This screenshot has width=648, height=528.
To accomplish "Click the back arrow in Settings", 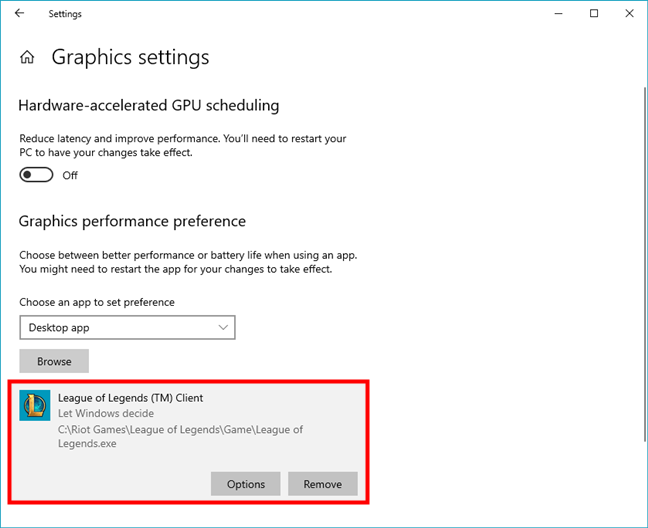I will click(19, 13).
